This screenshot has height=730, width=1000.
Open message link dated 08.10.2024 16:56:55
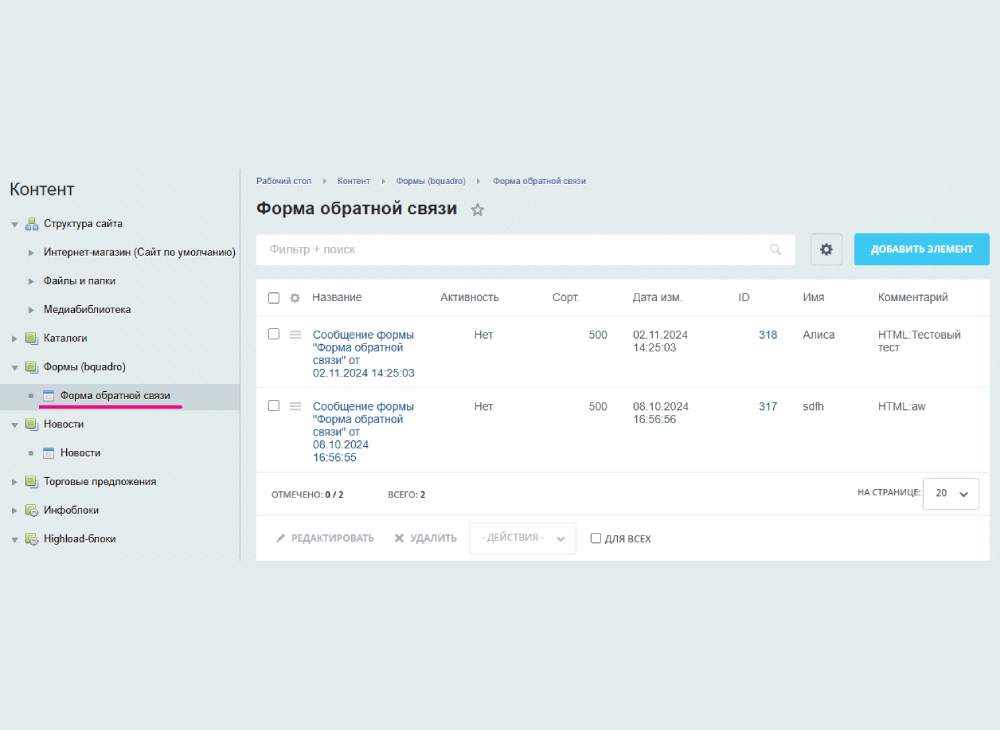(364, 432)
